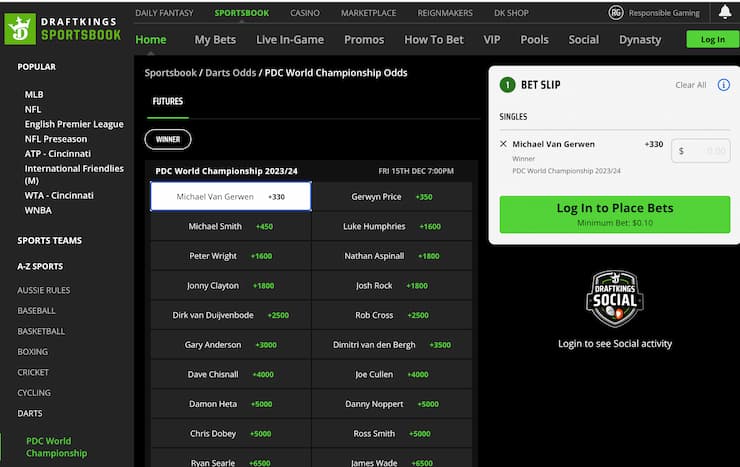Screen dimensions: 740x467
Task: Open the Social nav item
Action: 583,40
